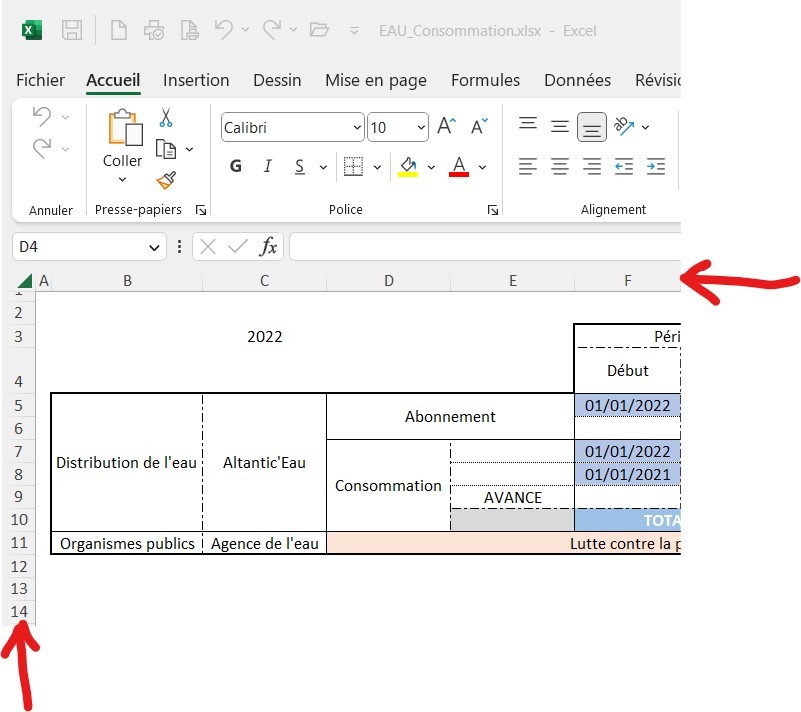Click the Borders icon
801x712 pixels.
[x=353, y=167]
